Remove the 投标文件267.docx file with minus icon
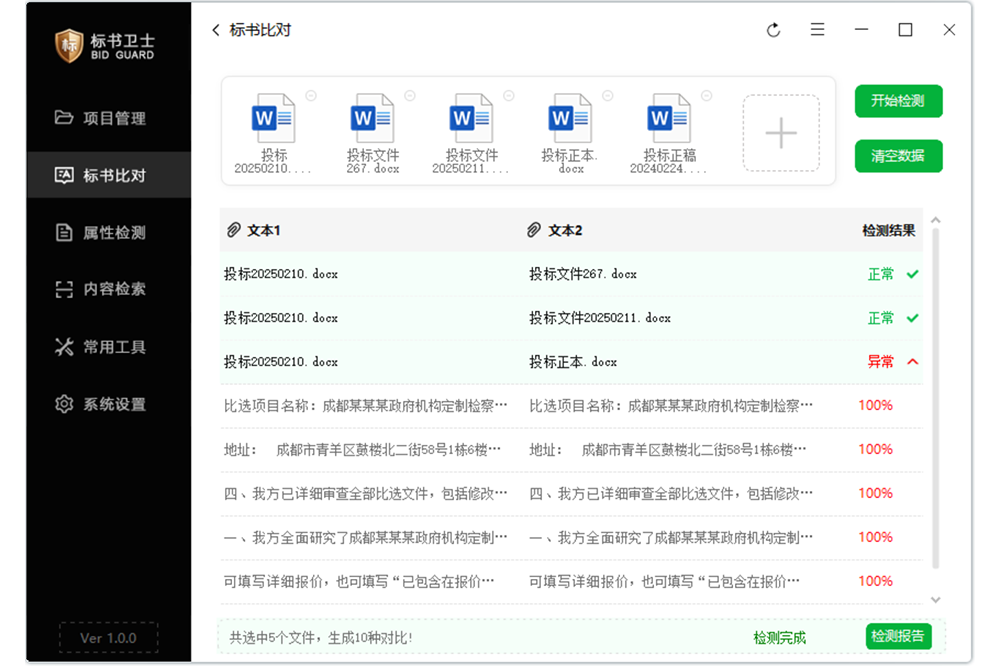 409,96
